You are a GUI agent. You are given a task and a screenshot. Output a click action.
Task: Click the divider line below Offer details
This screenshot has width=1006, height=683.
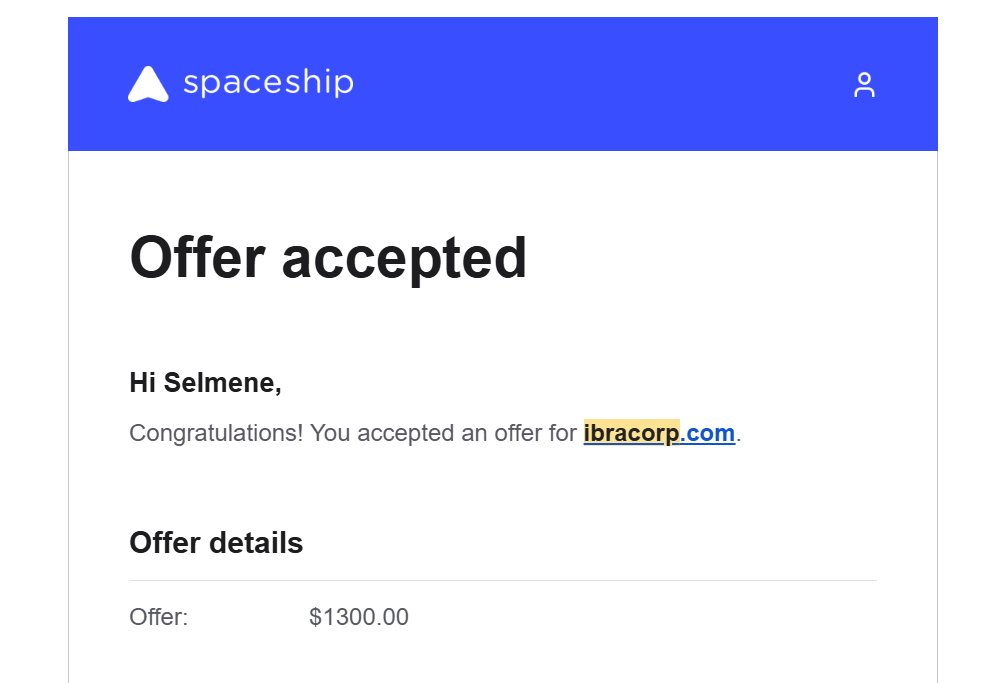pyautogui.click(x=502, y=580)
